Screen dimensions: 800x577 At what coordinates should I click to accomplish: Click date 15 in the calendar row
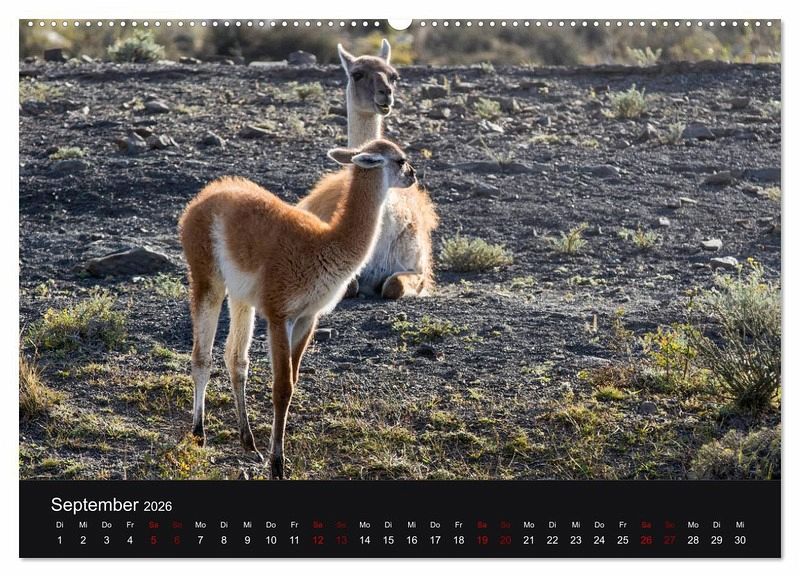[388, 540]
